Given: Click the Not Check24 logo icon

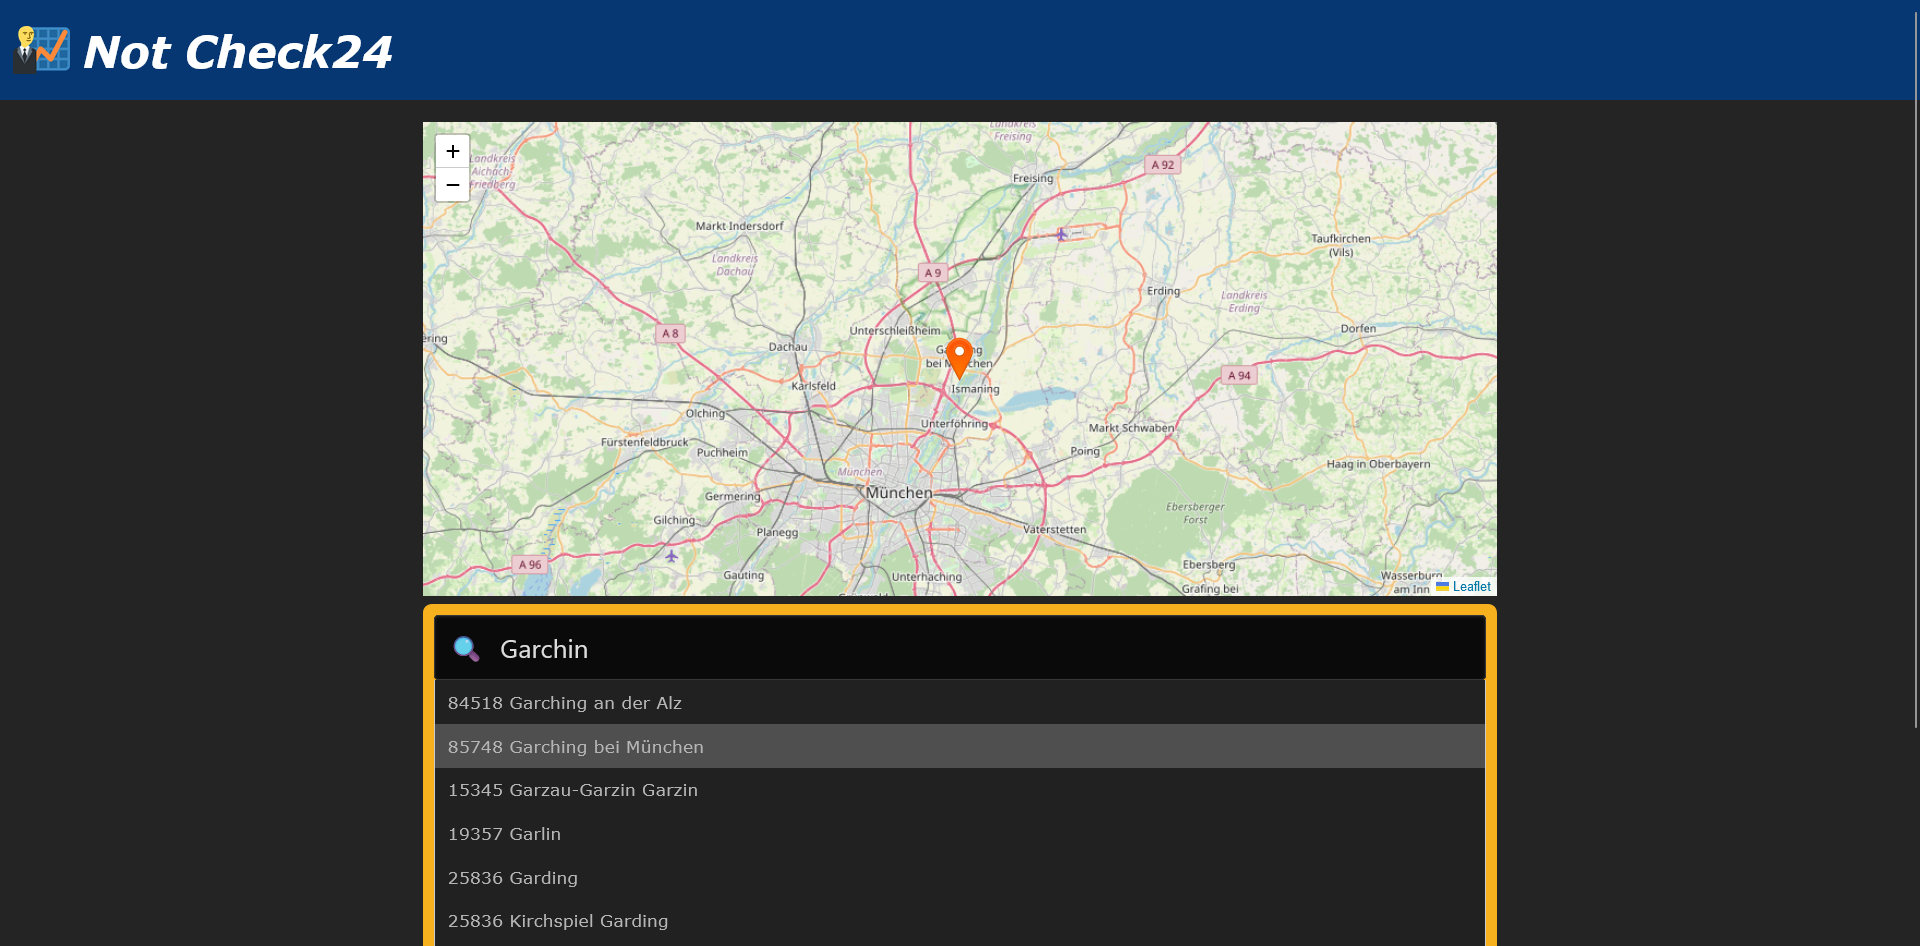Looking at the screenshot, I should click(42, 49).
